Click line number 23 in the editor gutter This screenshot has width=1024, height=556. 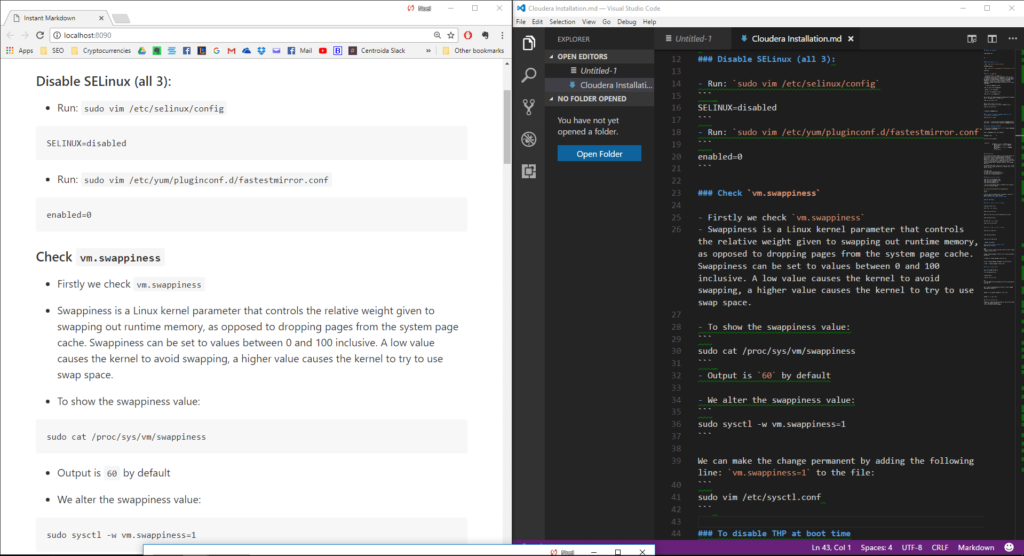[x=676, y=193]
